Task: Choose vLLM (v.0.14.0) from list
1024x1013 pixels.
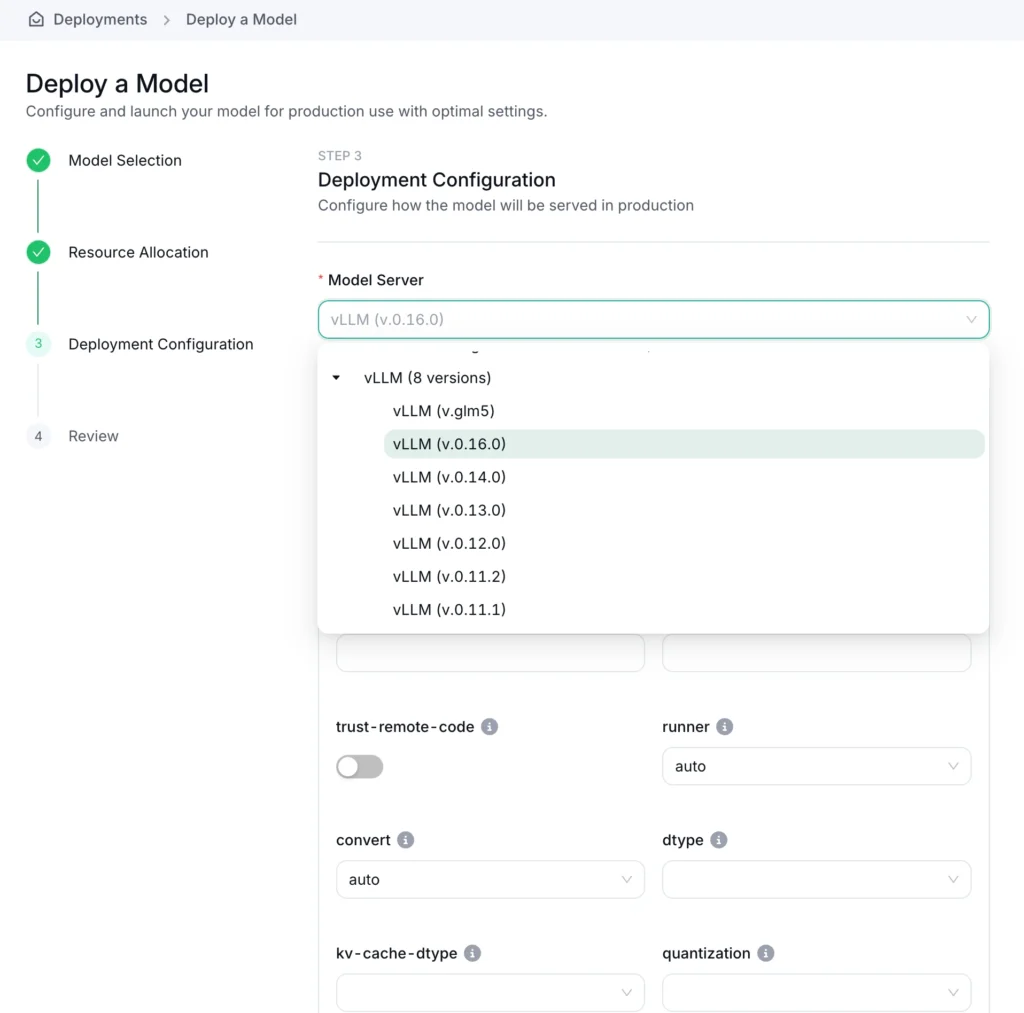Action: click(x=449, y=477)
